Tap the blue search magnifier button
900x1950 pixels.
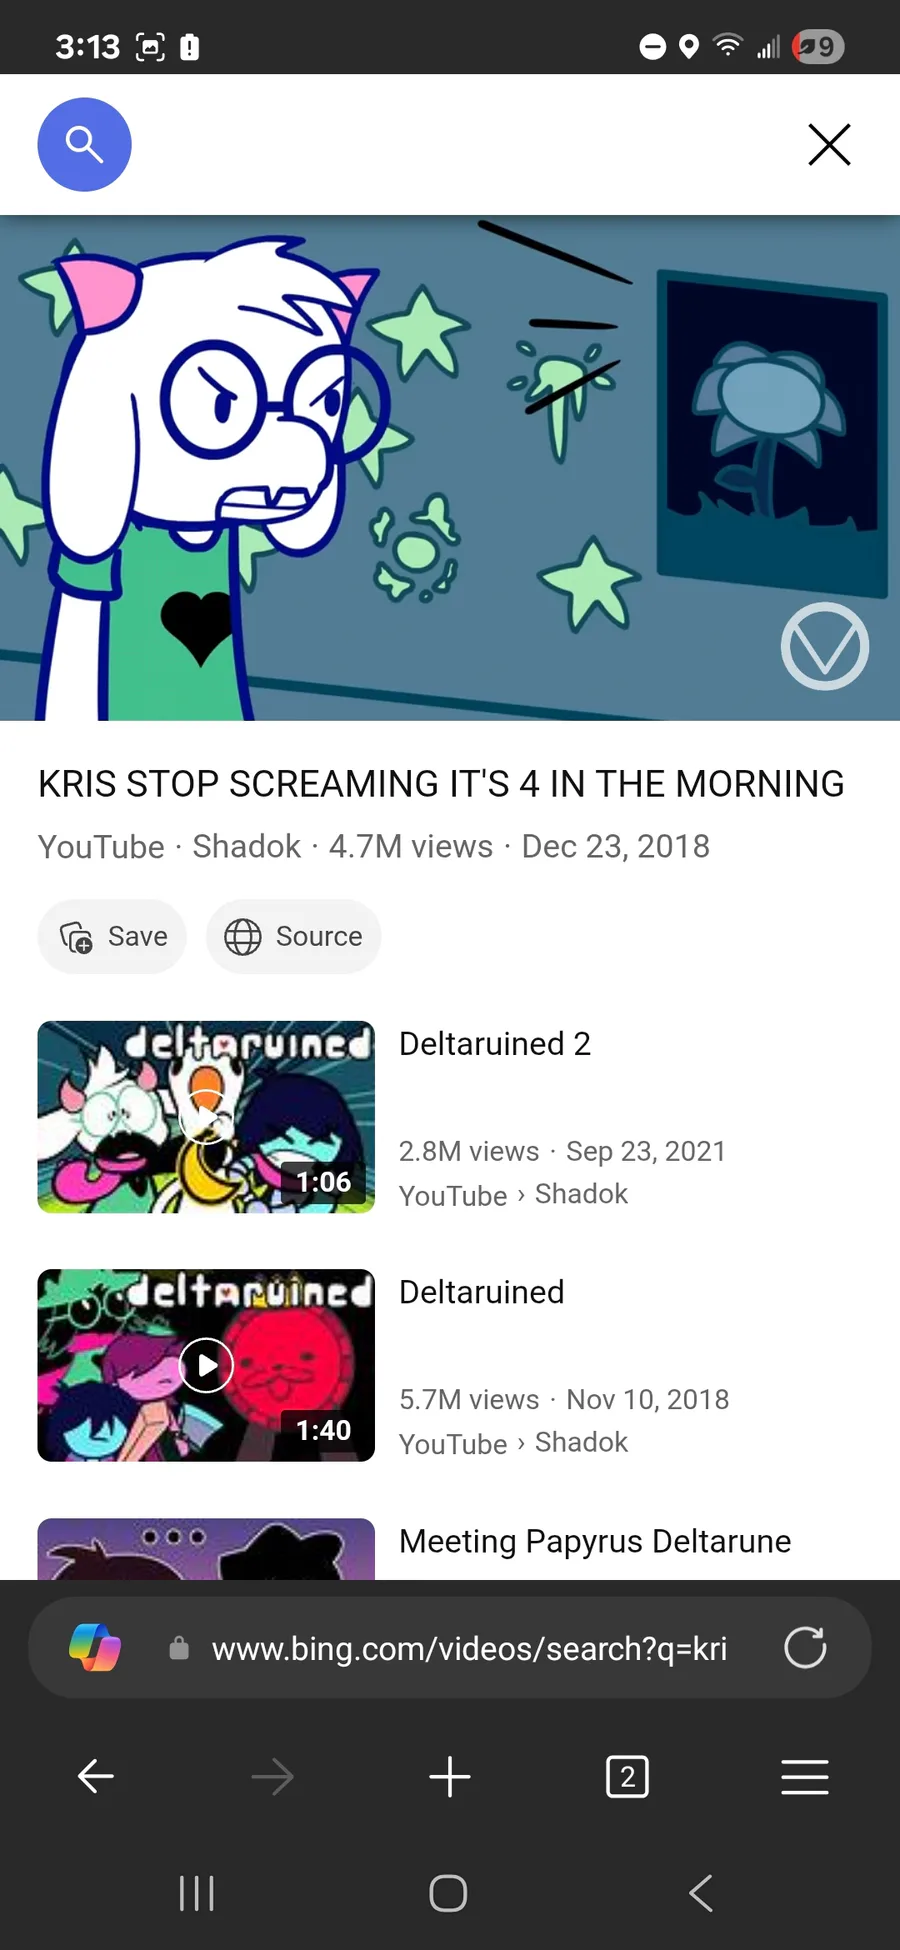click(x=84, y=145)
